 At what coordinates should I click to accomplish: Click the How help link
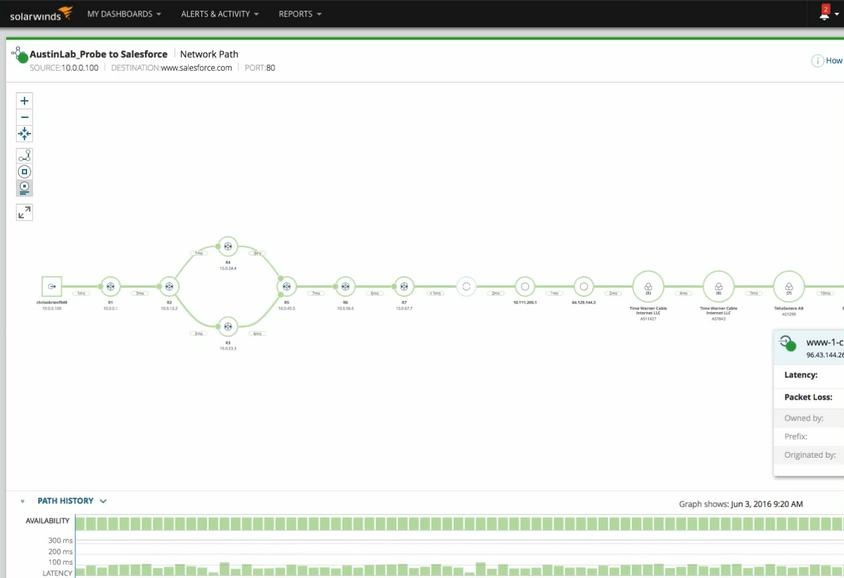click(834, 61)
